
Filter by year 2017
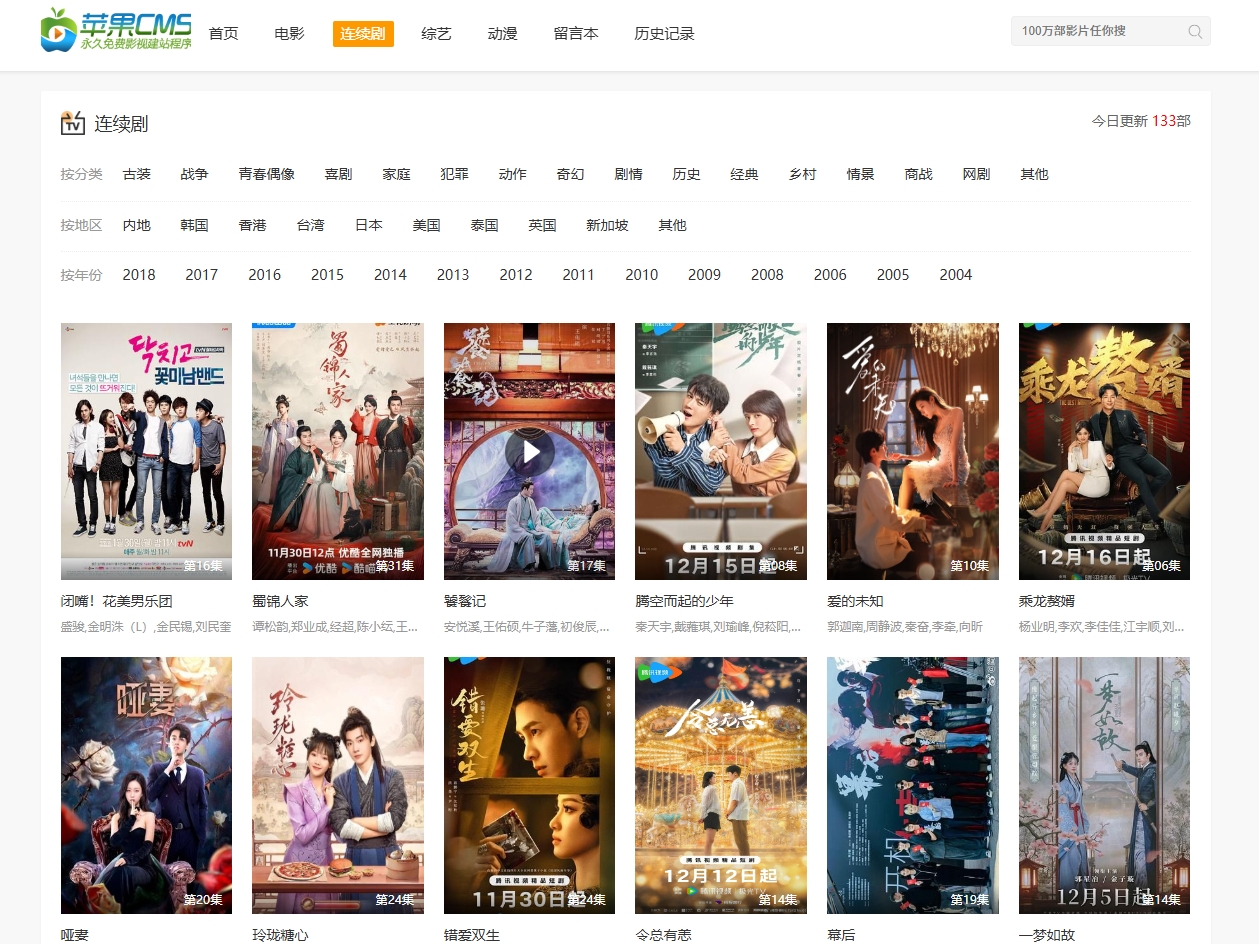202,275
